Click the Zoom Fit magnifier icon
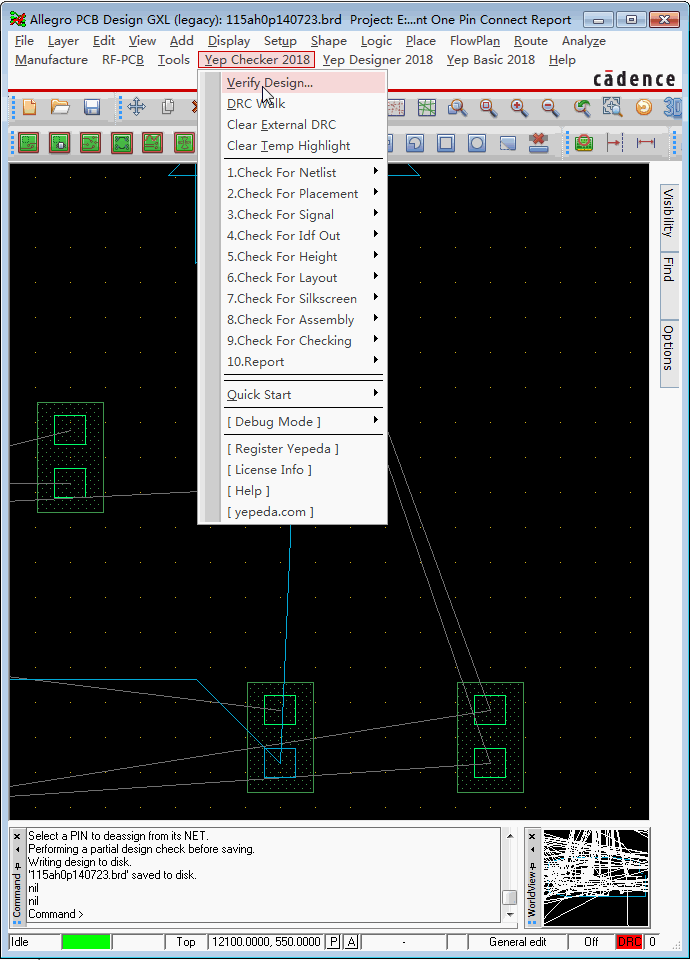The image size is (690, 960). coord(488,108)
